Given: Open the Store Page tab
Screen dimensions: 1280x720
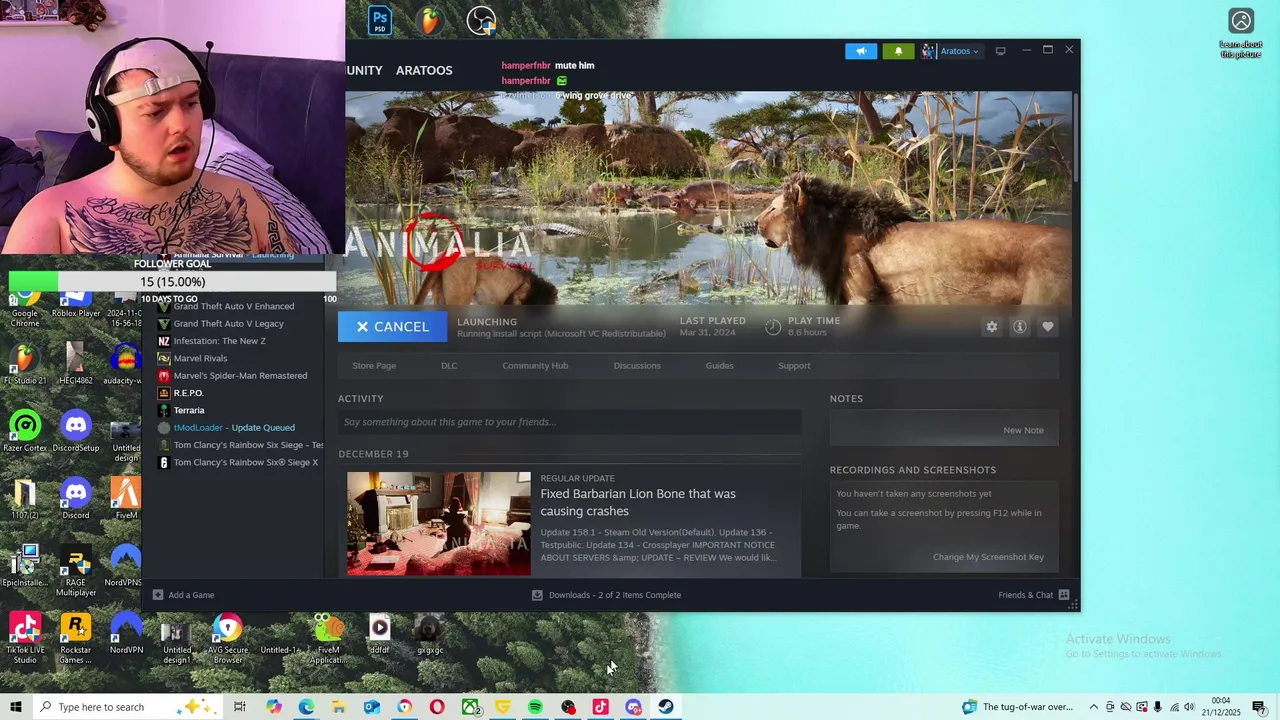Looking at the screenshot, I should pyautogui.click(x=374, y=365).
